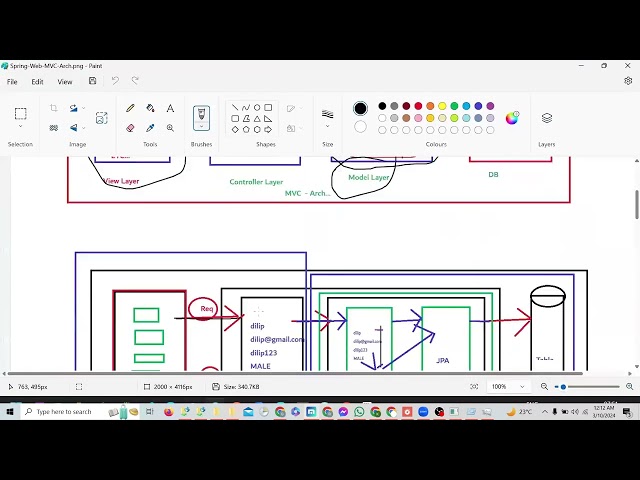Select the Fill bucket tool
The height and width of the screenshot is (480, 640).
(150, 108)
